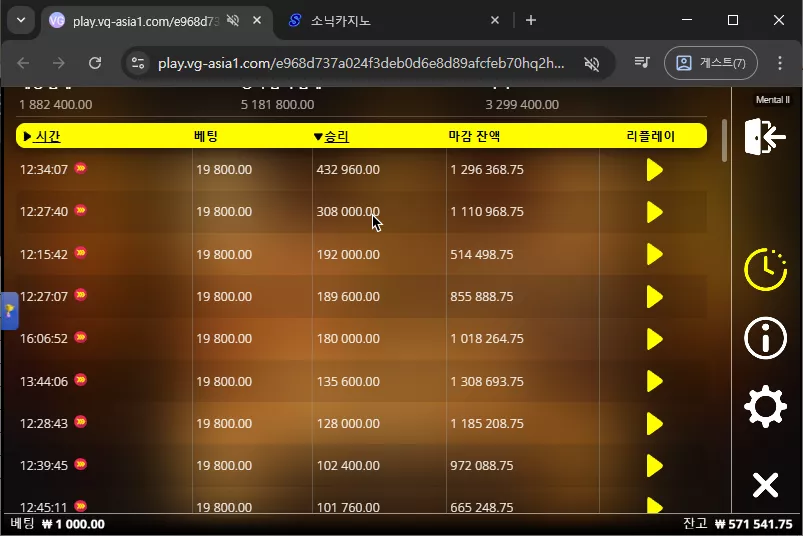This screenshot has height=536, width=803.
Task: Click the red coin icon beside 12:39:45
Action: [x=80, y=464]
